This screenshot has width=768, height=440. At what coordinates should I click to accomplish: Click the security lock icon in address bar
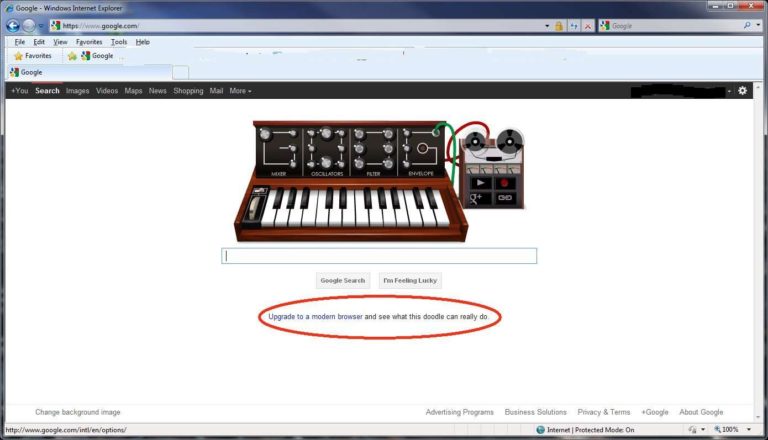point(559,25)
